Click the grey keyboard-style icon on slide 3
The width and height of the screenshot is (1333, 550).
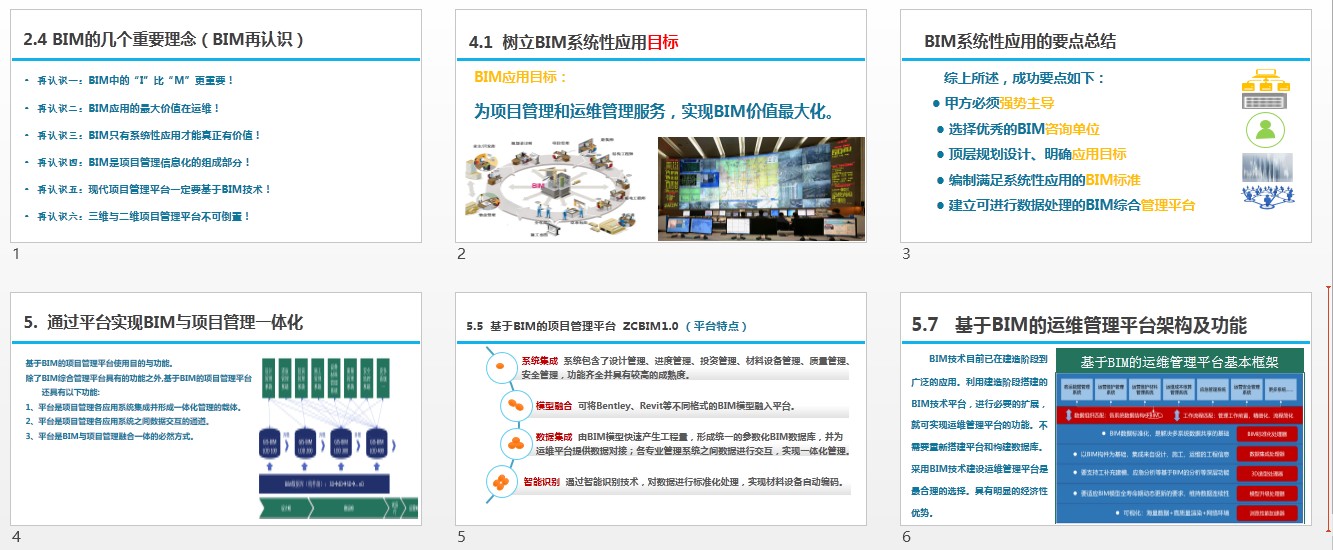1267,101
